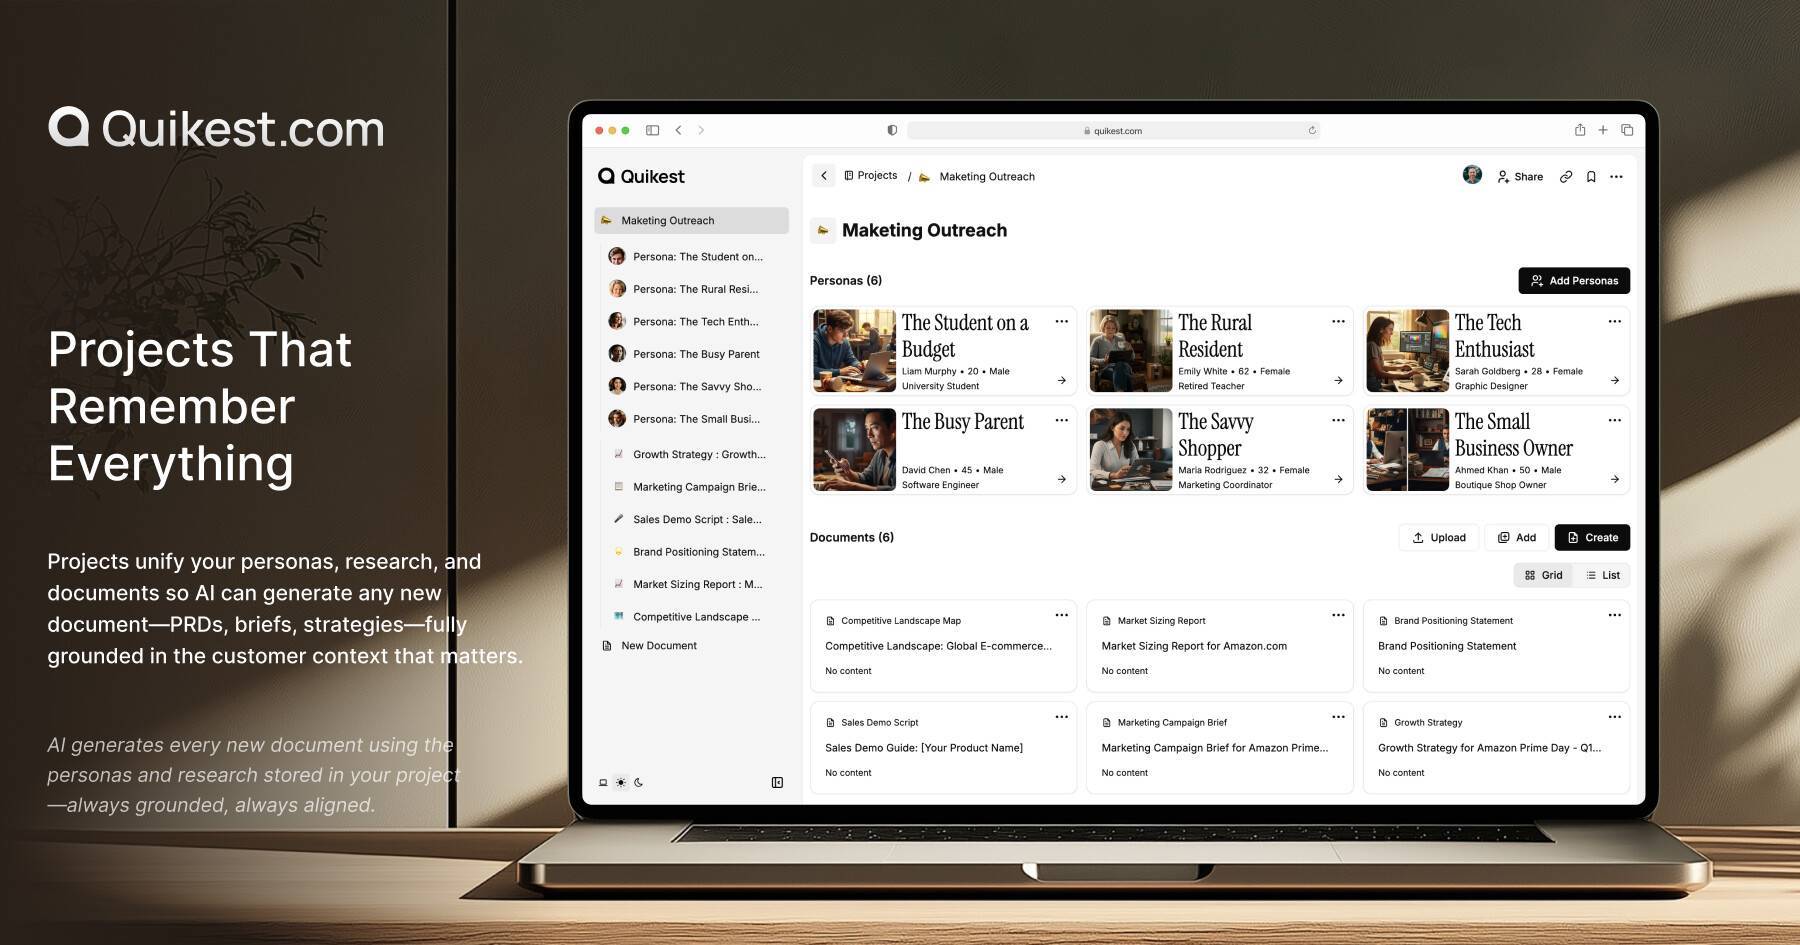Image resolution: width=1800 pixels, height=945 pixels.
Task: Click the Share button
Action: point(1519,176)
